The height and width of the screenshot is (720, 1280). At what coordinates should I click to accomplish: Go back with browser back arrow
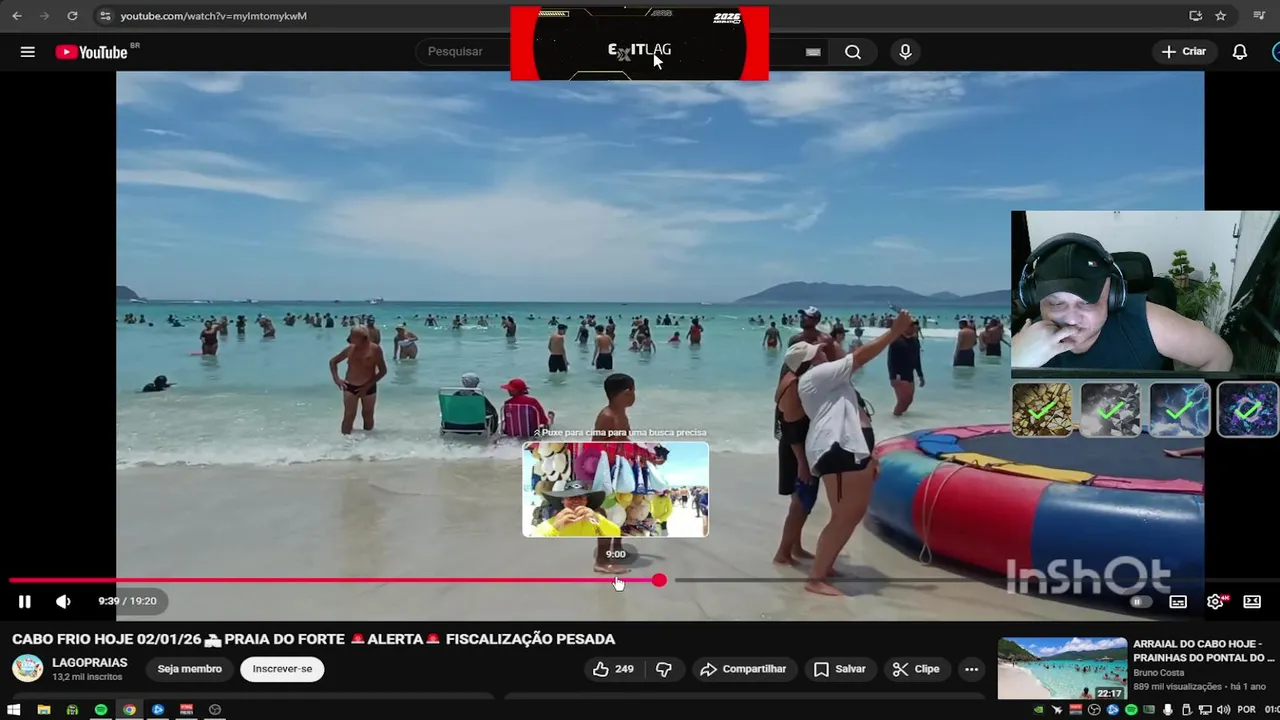click(17, 16)
